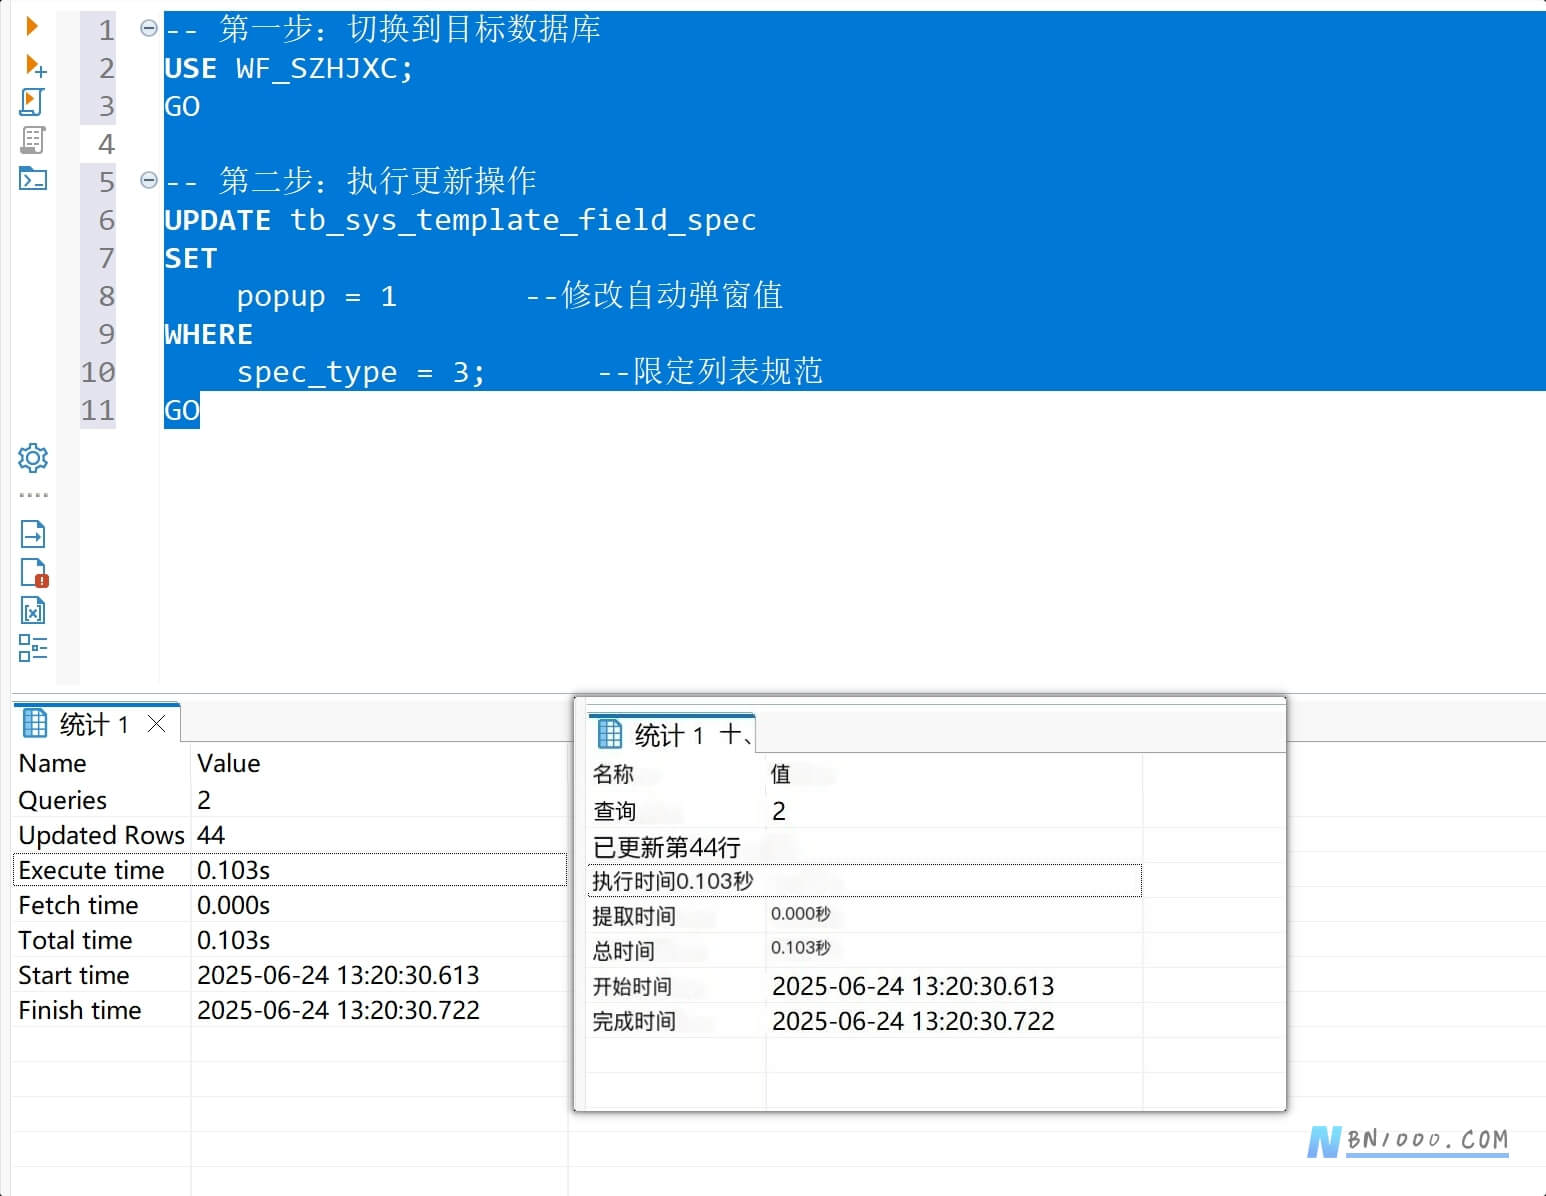Collapse the code block starting at line 5

[149, 180]
